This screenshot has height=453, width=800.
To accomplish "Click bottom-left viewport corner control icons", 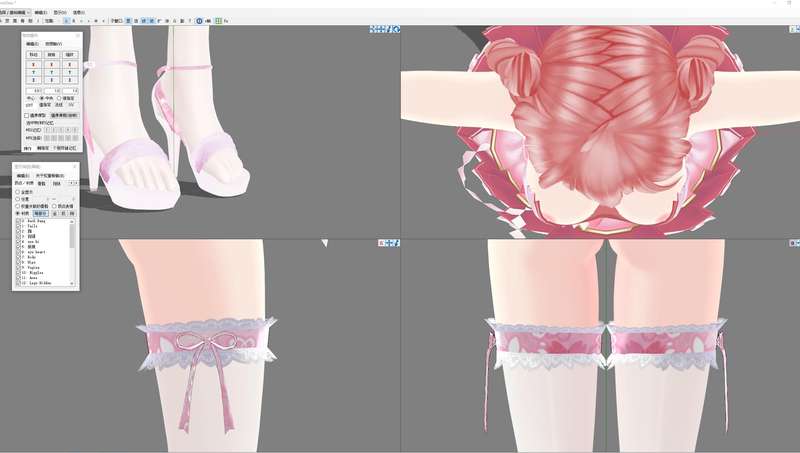I will pyautogui.click(x=390, y=243).
